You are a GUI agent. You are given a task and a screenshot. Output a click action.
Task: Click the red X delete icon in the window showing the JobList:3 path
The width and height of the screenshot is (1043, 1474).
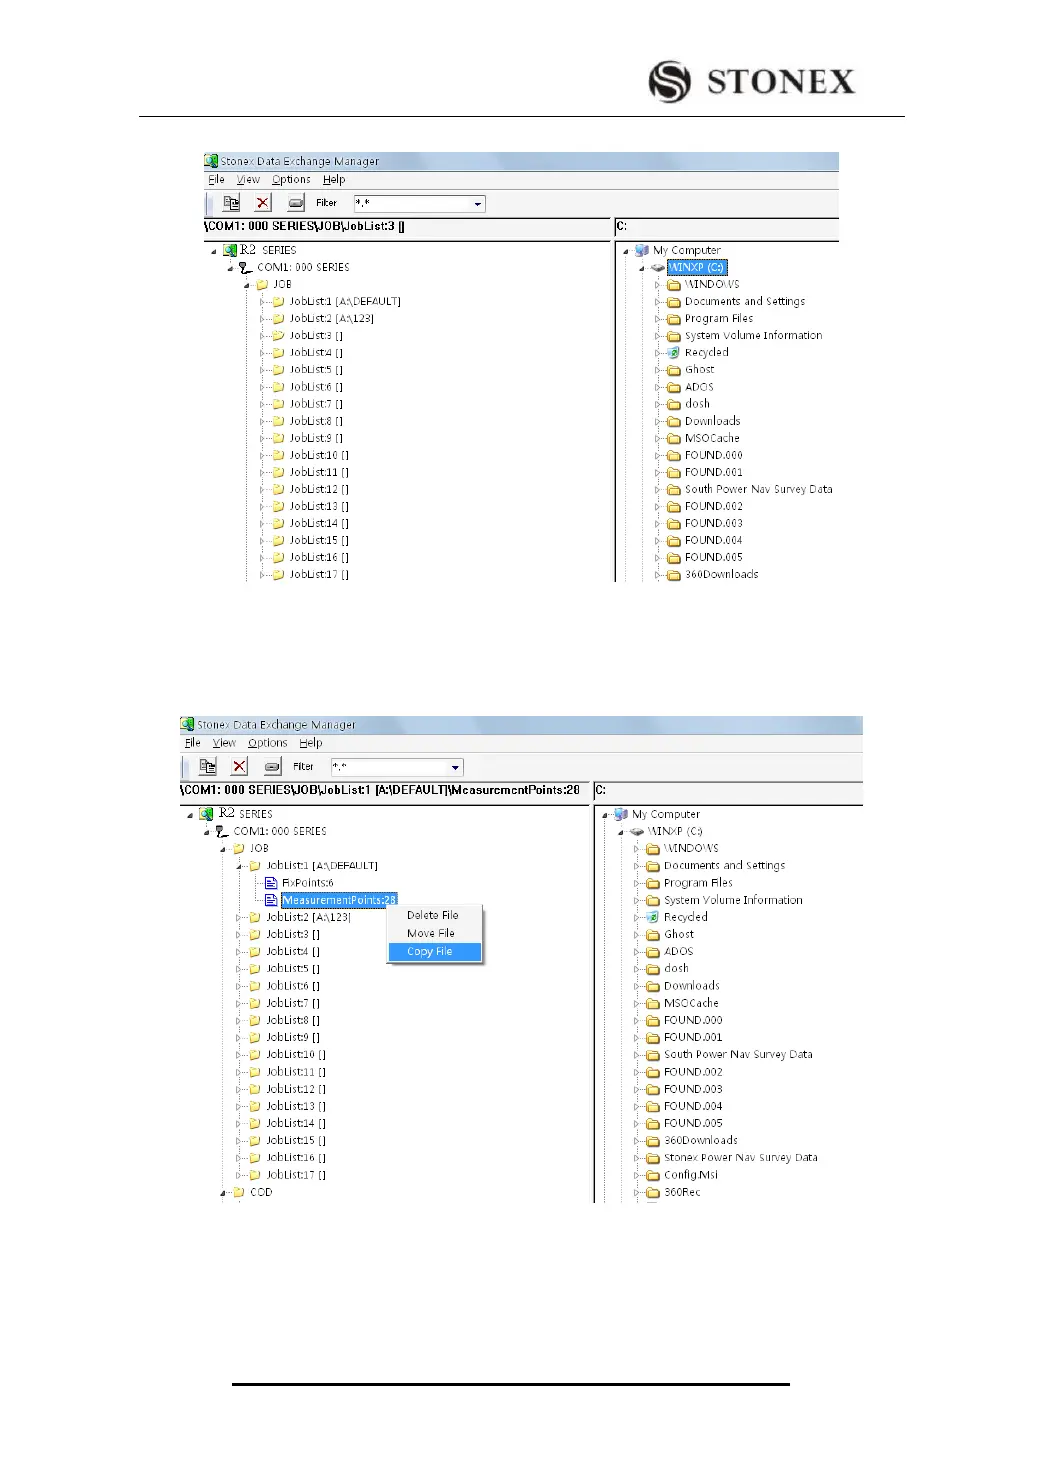(x=262, y=203)
